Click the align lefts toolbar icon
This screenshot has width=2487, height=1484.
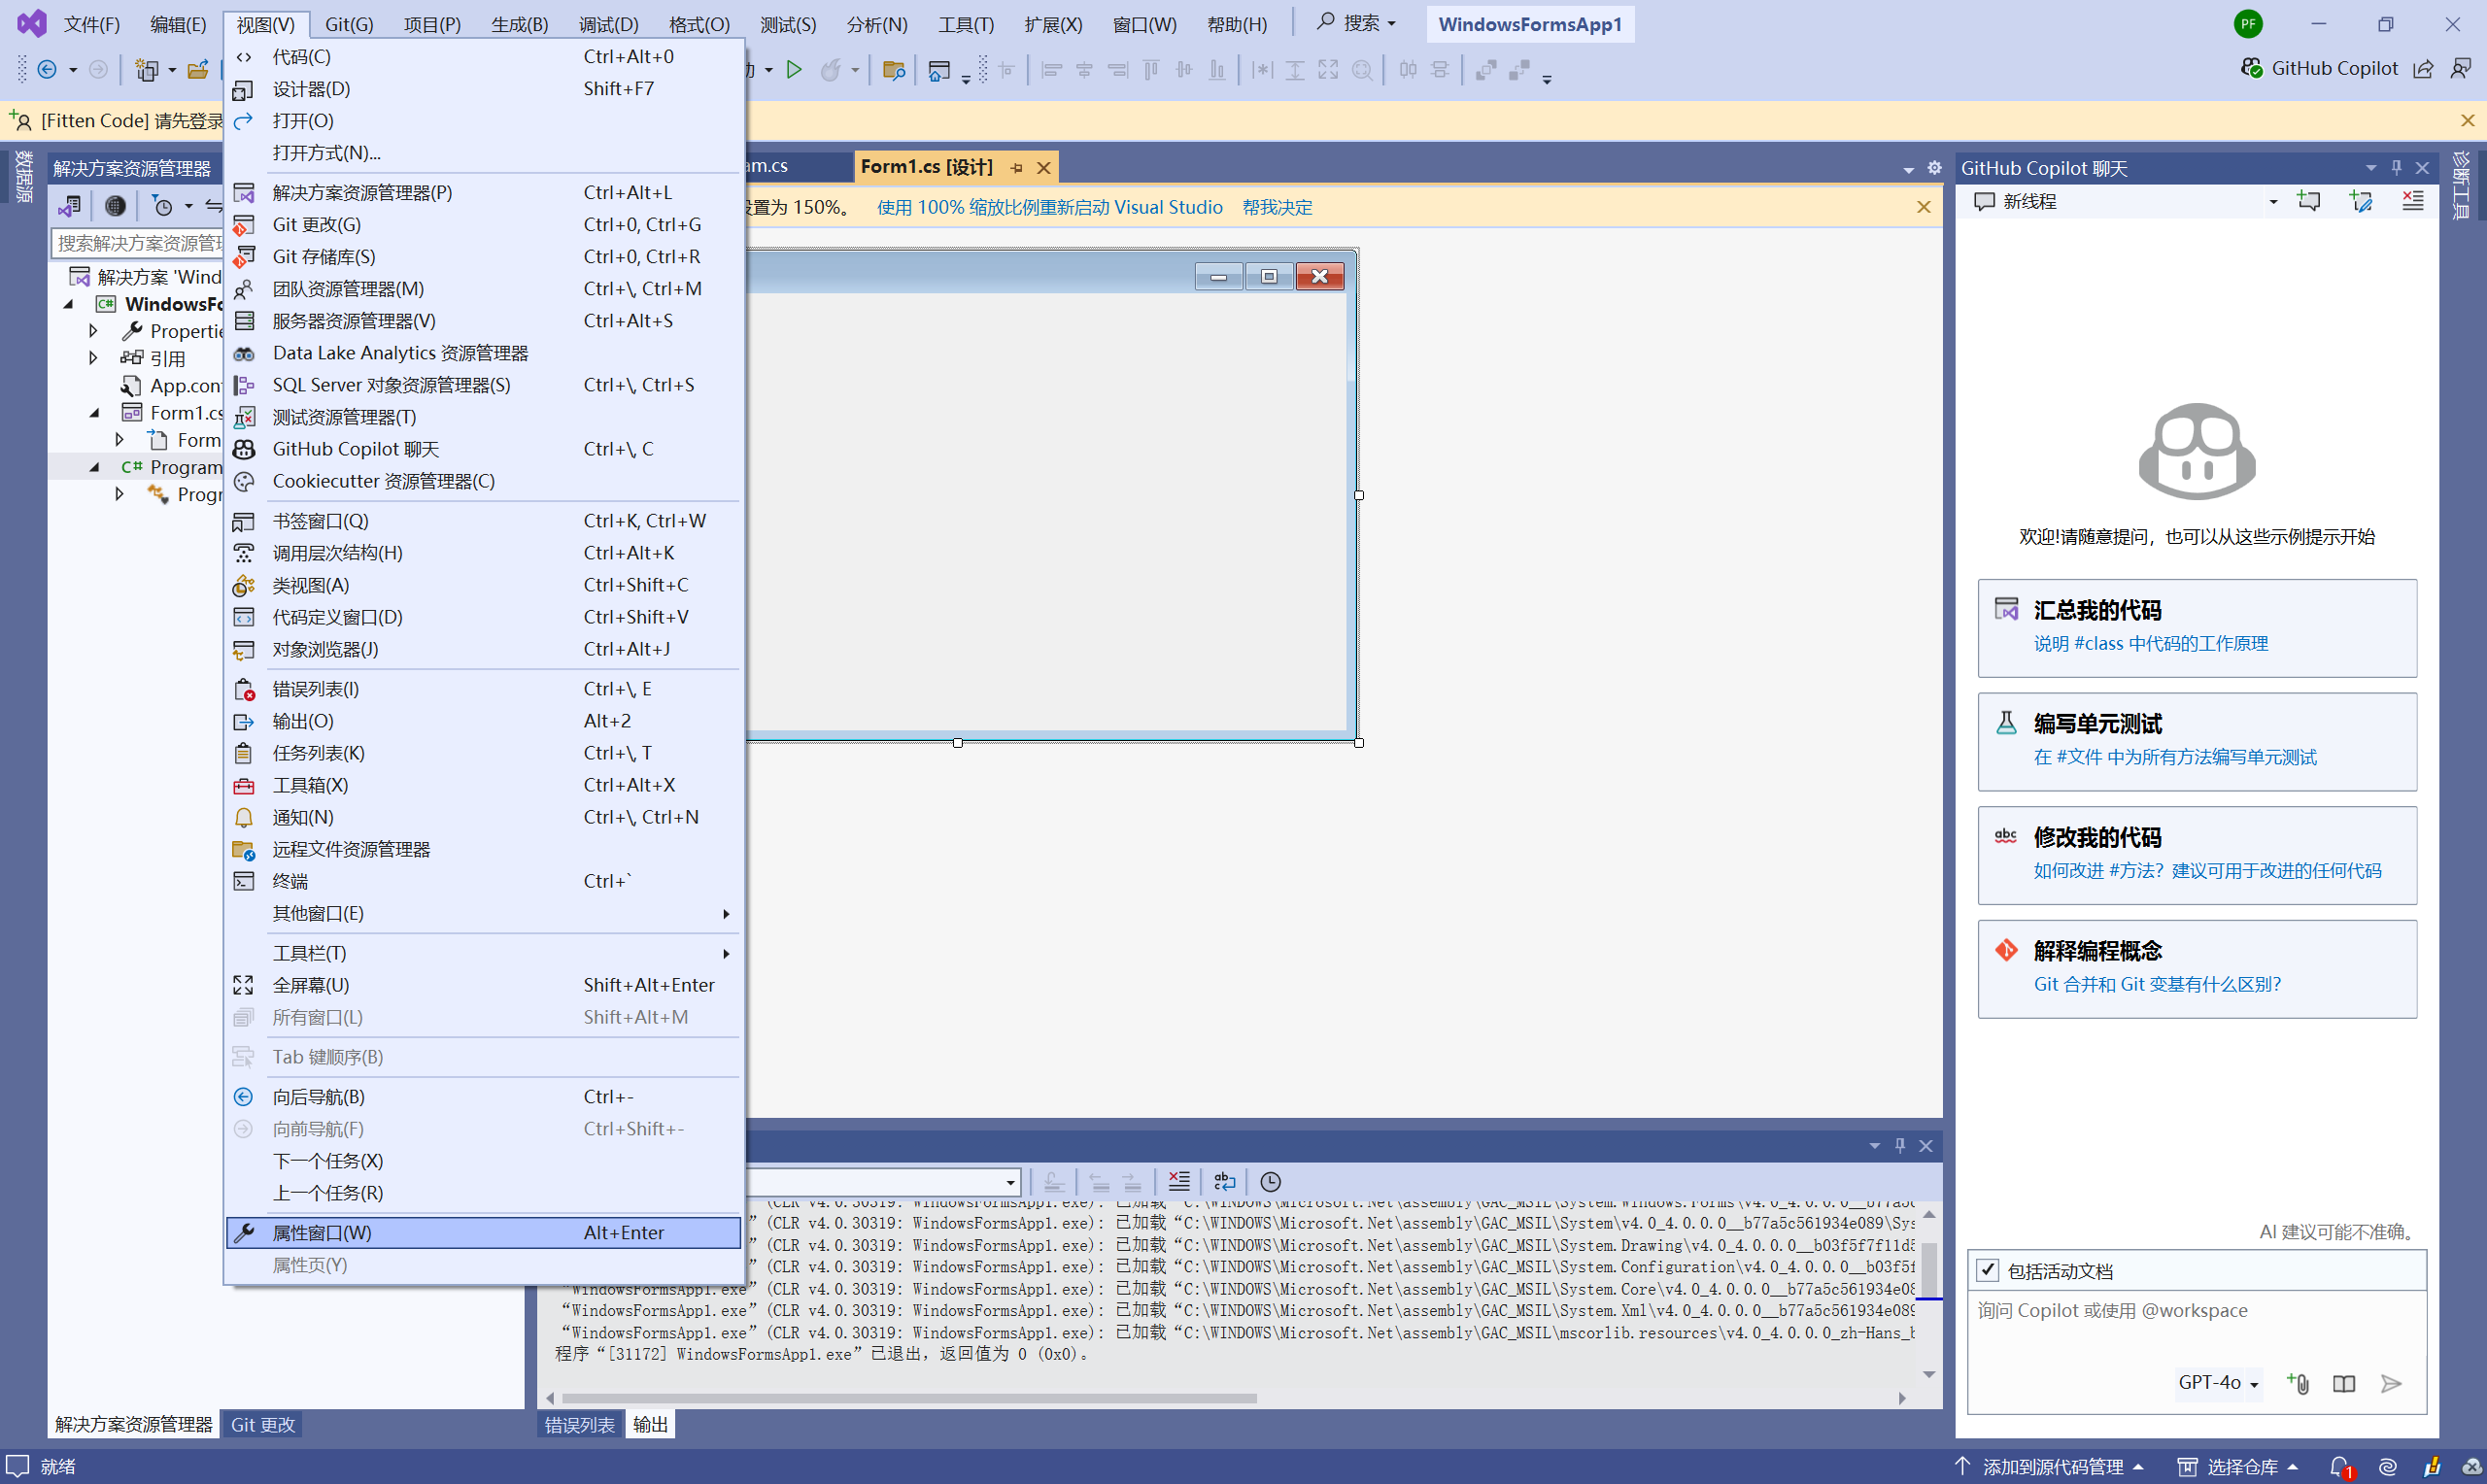tap(1051, 70)
